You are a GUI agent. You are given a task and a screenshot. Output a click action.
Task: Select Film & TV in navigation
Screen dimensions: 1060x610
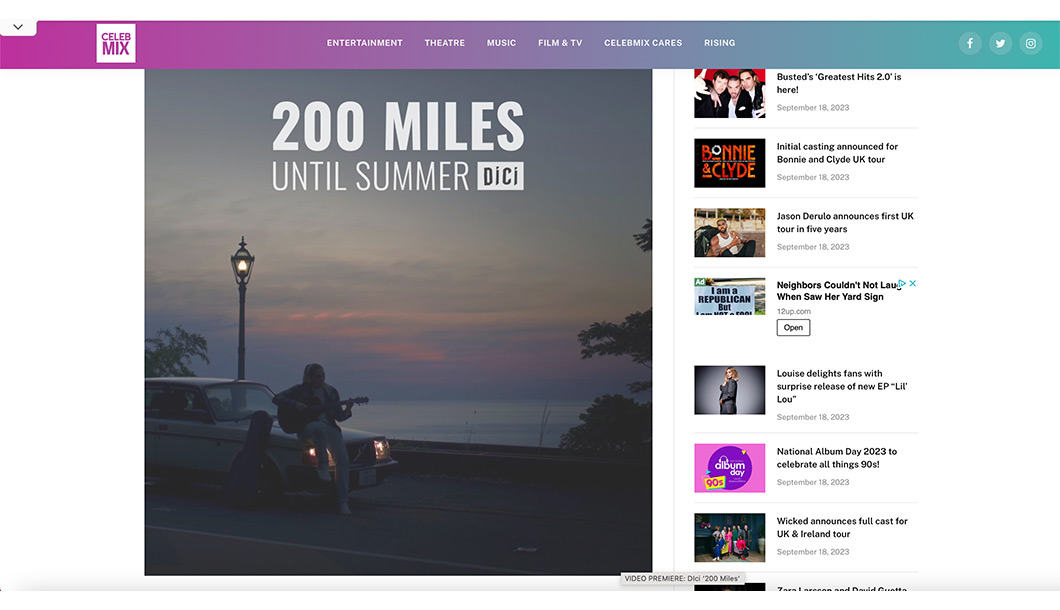coord(560,43)
